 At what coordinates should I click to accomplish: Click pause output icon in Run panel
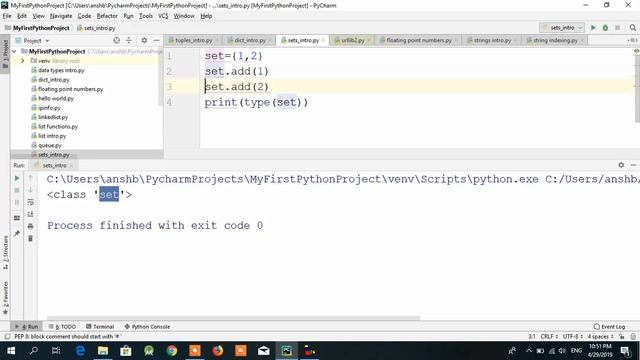[17, 202]
